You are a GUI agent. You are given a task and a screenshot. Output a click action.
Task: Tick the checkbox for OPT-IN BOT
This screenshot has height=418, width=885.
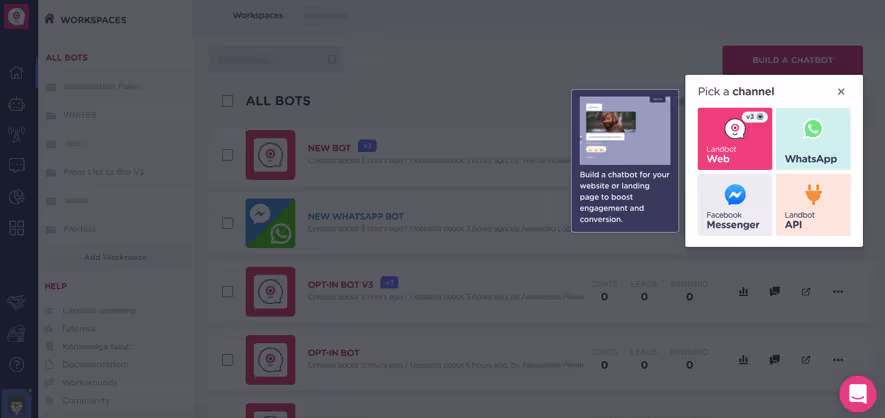point(227,359)
